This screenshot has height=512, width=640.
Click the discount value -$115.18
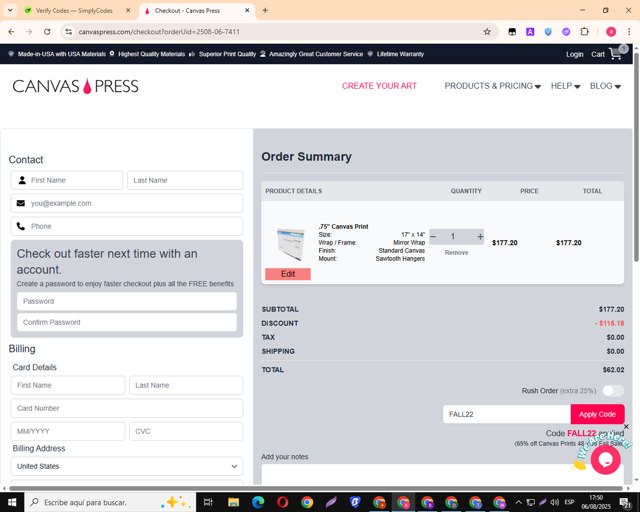pyautogui.click(x=609, y=323)
